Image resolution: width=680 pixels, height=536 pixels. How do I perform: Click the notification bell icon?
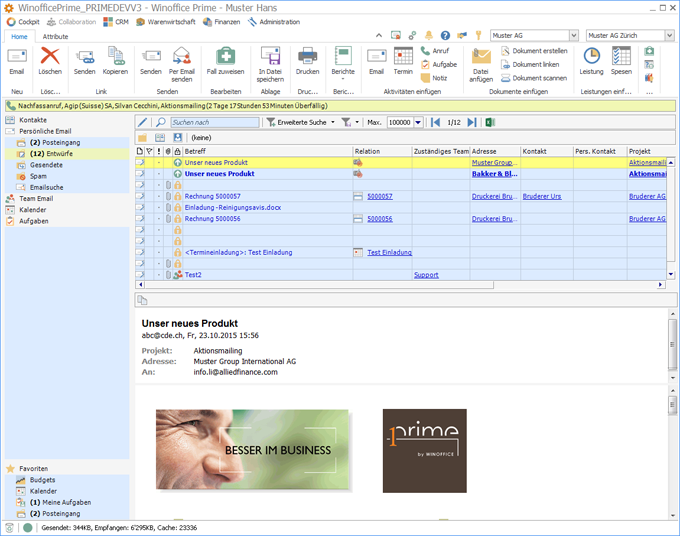(x=428, y=36)
